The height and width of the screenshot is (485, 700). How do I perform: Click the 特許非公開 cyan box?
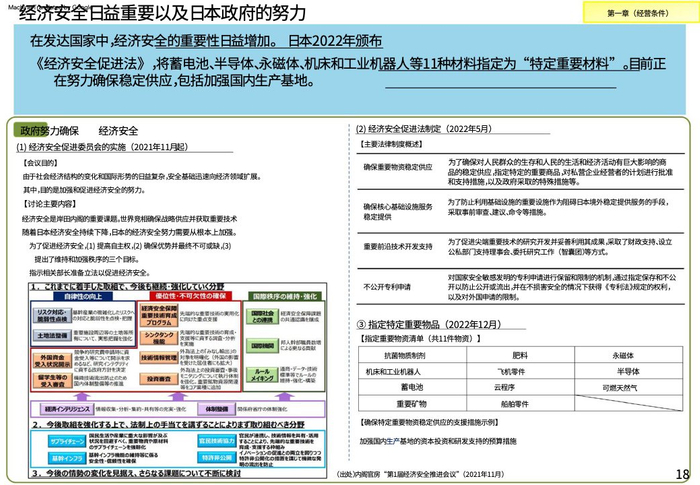[217, 458]
